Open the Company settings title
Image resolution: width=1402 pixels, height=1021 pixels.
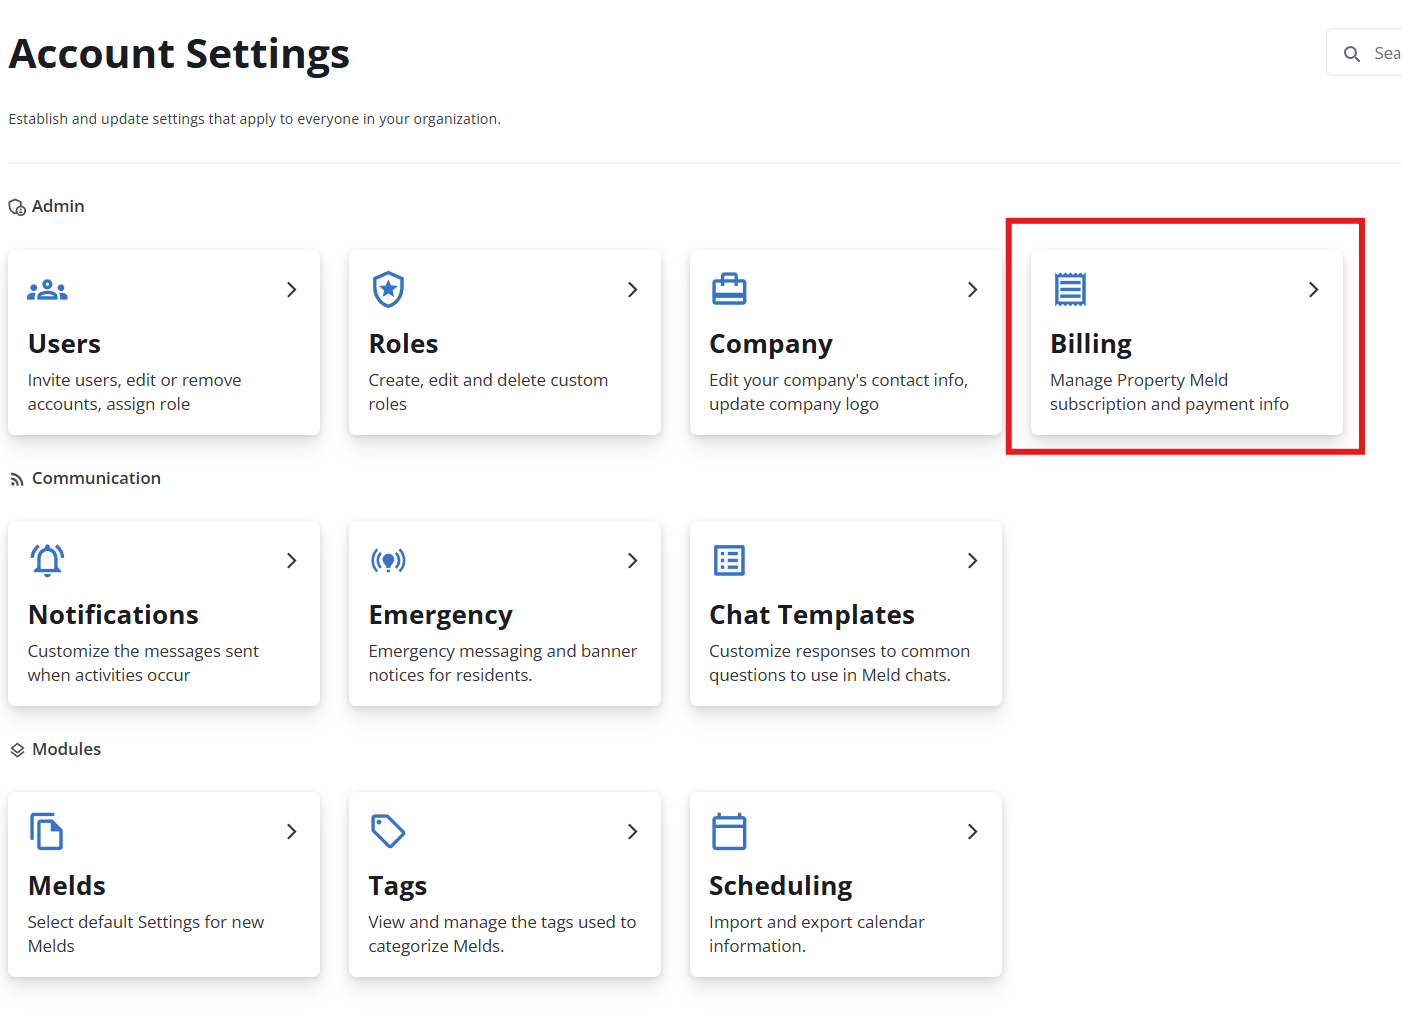[770, 344]
